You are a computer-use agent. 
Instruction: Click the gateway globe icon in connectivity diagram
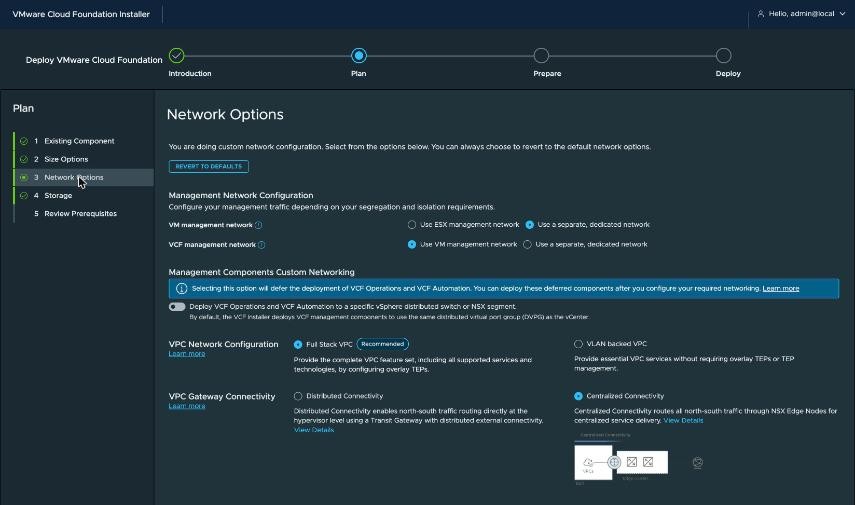[614, 462]
